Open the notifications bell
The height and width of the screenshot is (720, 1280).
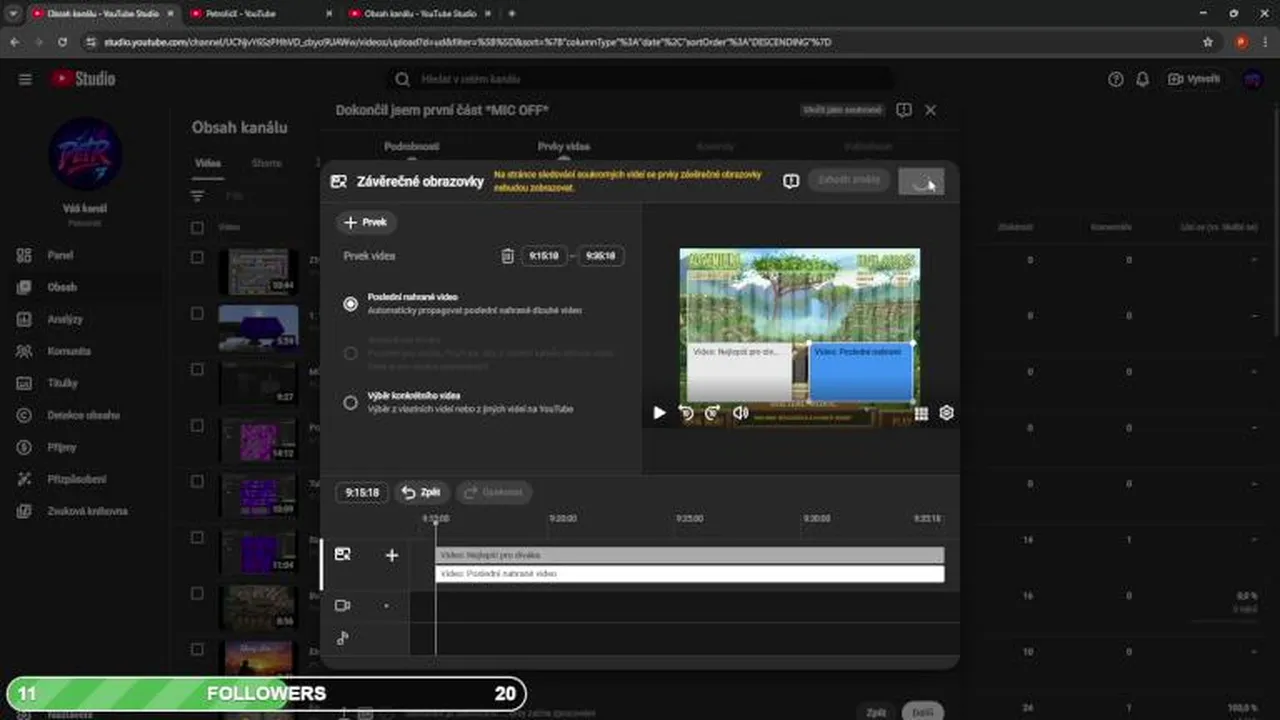(1142, 79)
